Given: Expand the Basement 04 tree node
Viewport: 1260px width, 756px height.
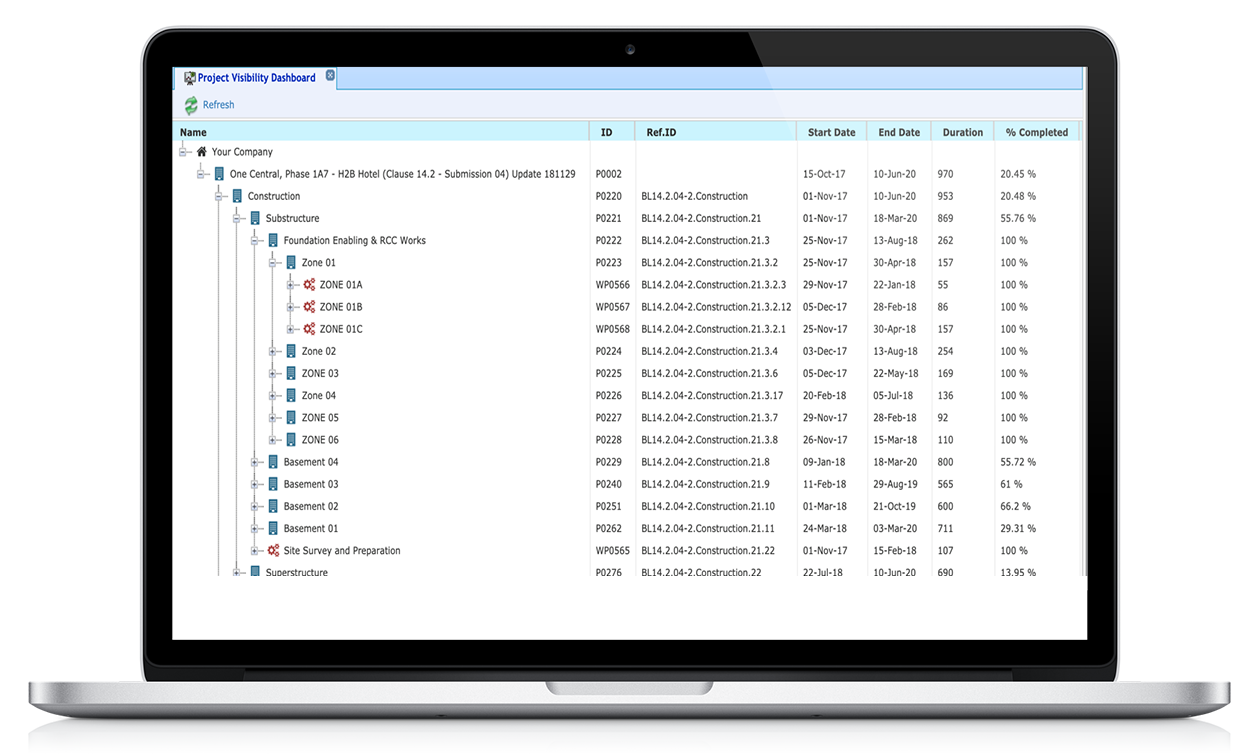Looking at the screenshot, I should pos(255,462).
